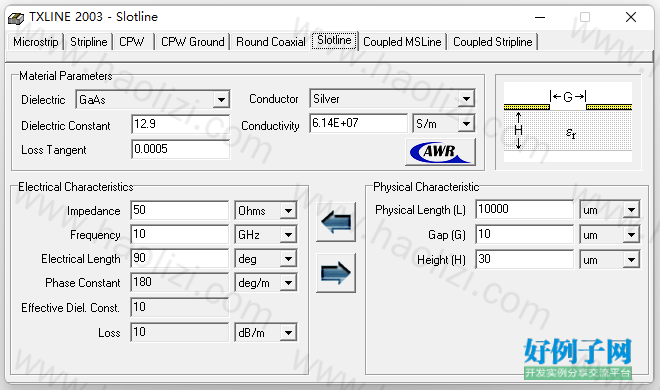
Task: Click the Dielectric Constant field 12.9
Action: pos(180,124)
